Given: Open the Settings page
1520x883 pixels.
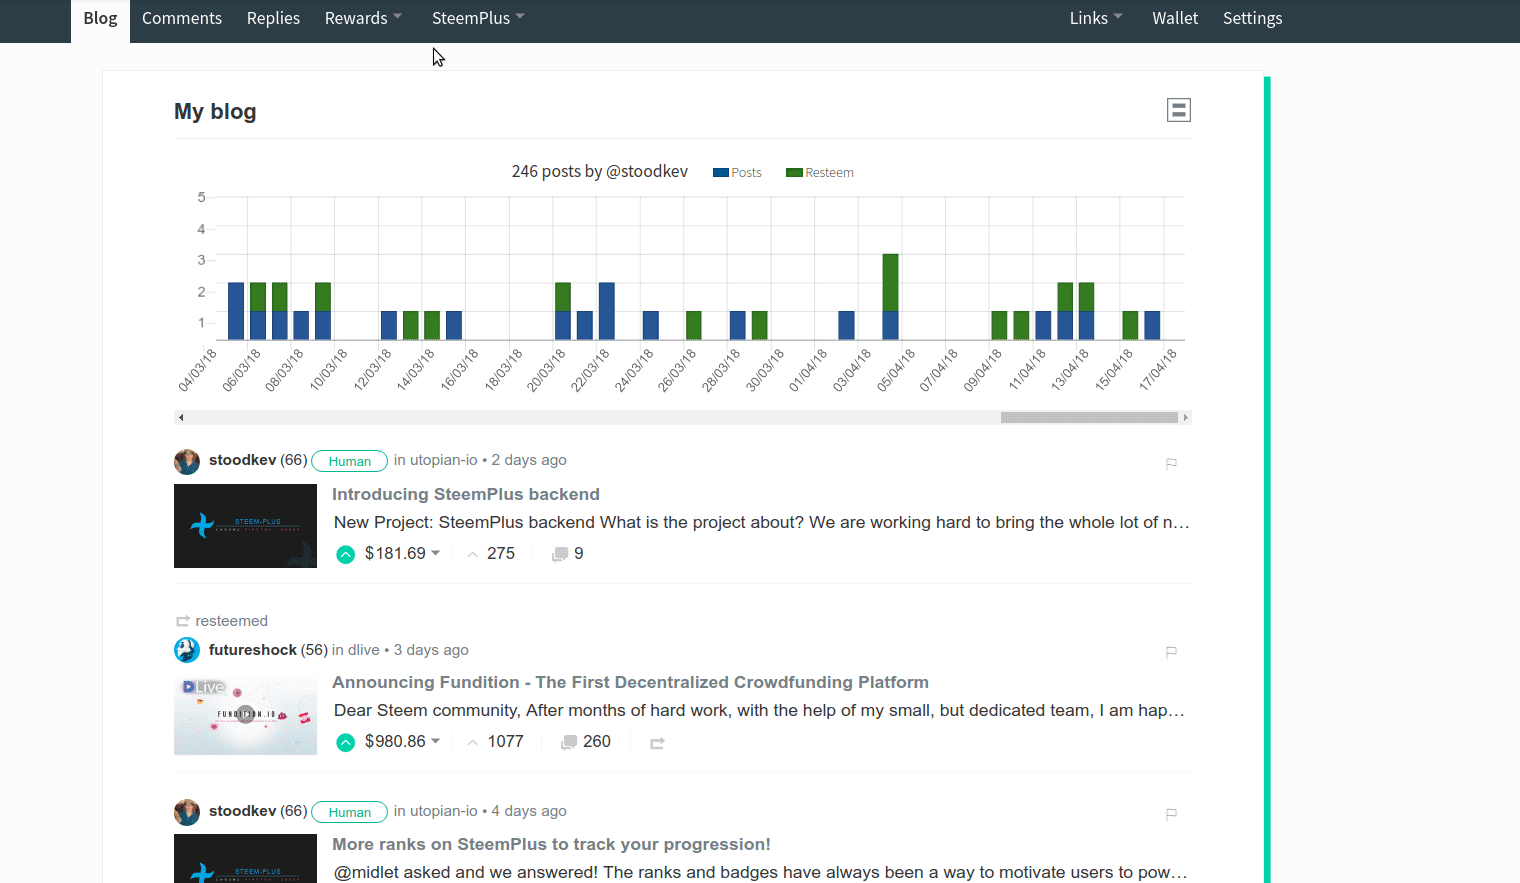Looking at the screenshot, I should 1252,18.
